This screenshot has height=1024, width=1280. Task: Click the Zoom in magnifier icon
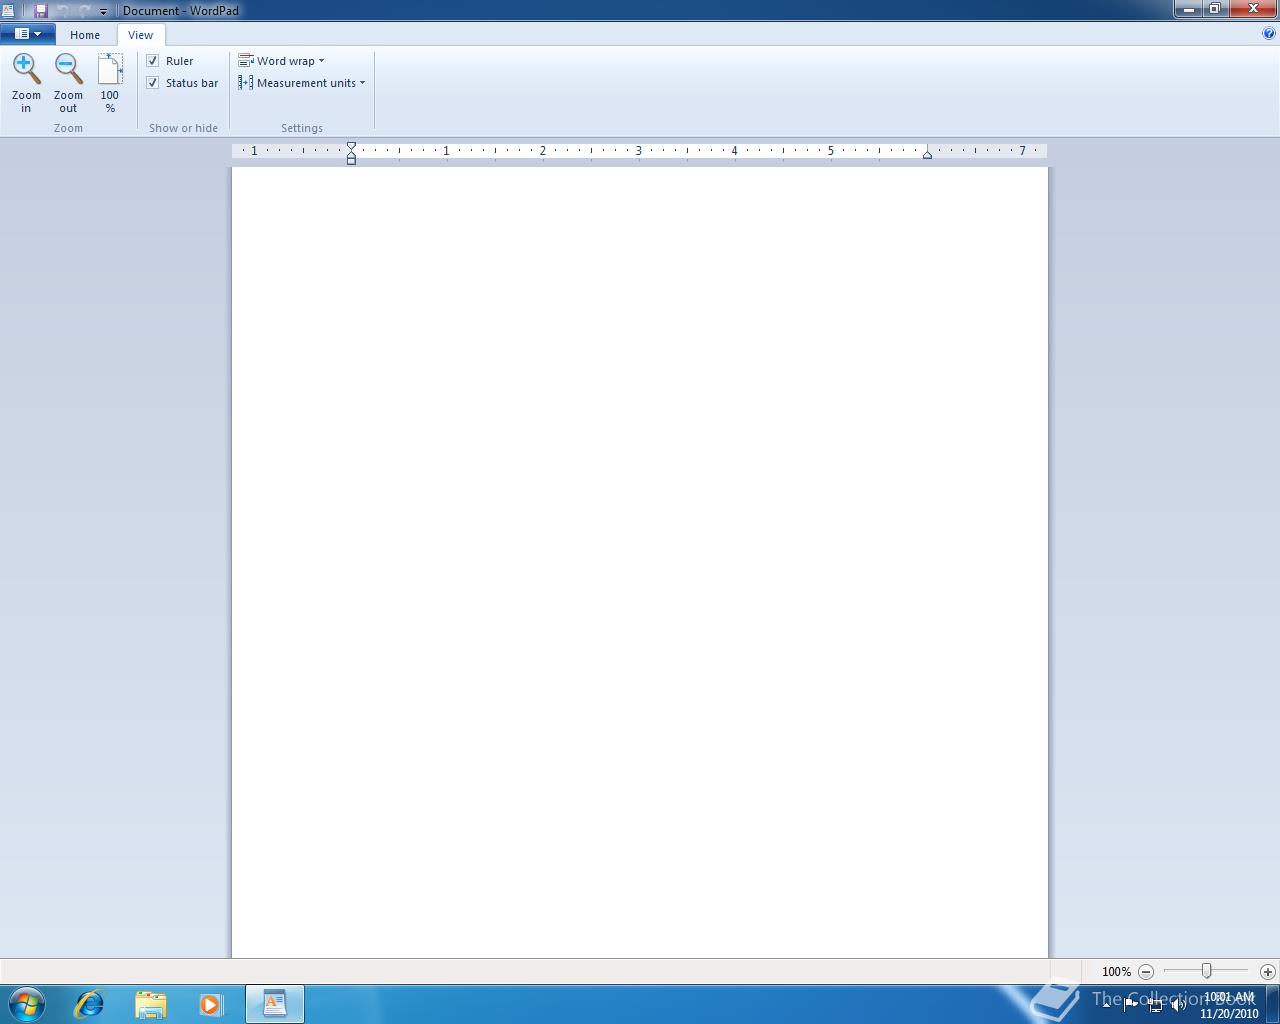(26, 69)
